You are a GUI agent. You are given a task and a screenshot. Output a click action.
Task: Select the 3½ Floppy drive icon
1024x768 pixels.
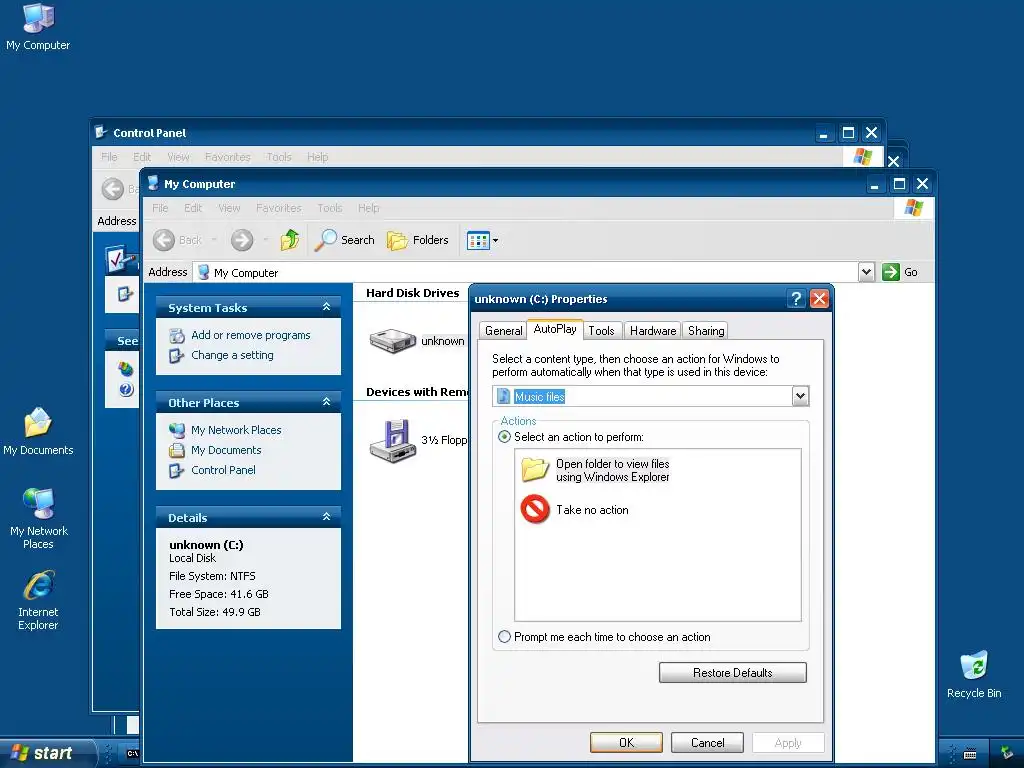click(392, 441)
